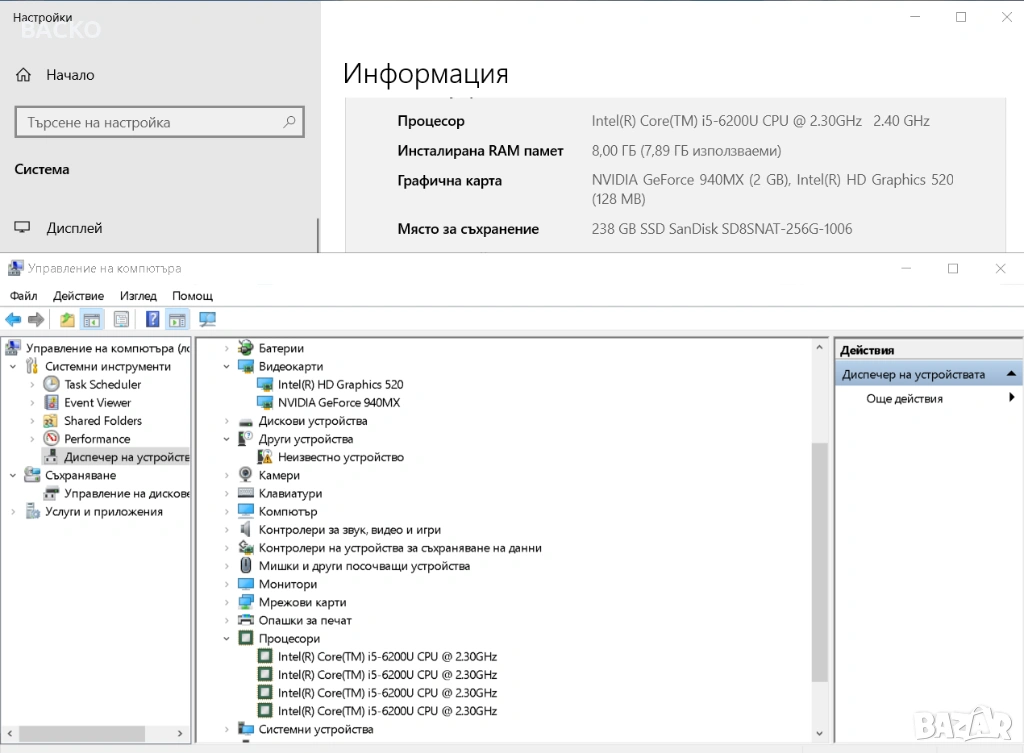The height and width of the screenshot is (753, 1024).
Task: Select Неизвестно устройство with warning icon
Action: [x=340, y=457]
